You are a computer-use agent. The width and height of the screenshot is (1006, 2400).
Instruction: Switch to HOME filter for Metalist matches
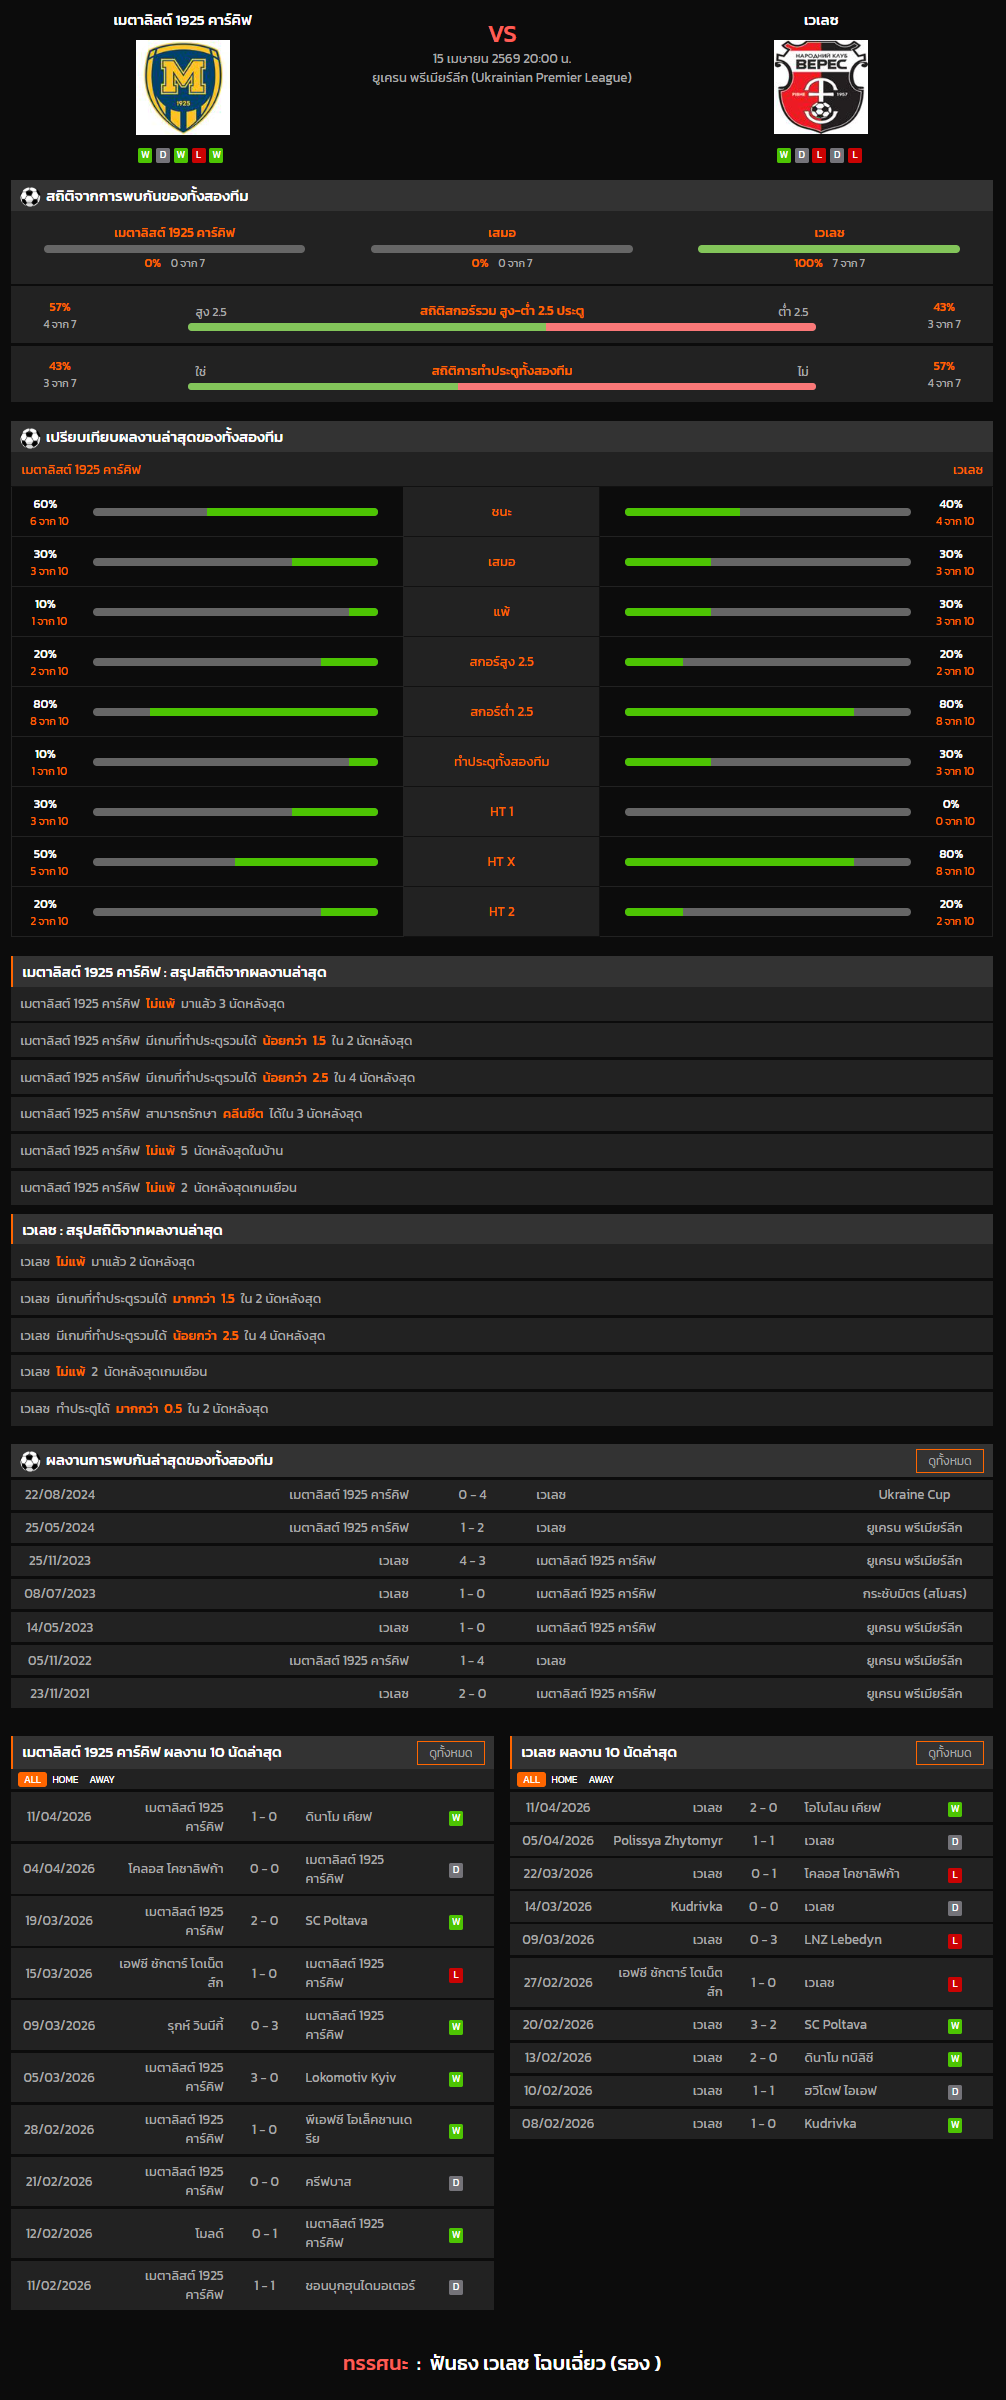65,1780
